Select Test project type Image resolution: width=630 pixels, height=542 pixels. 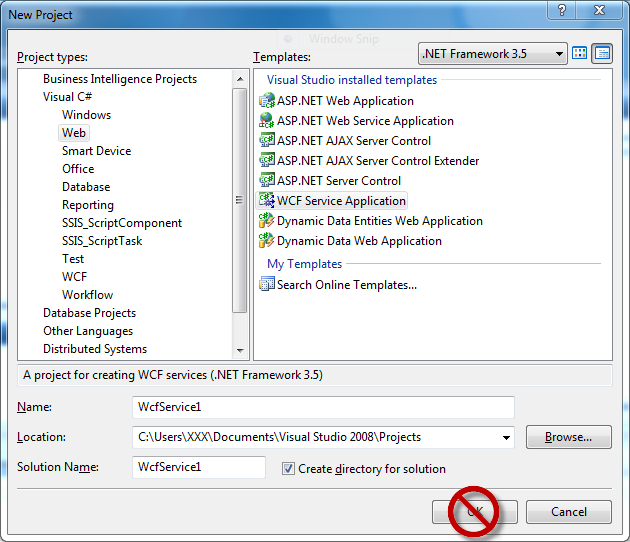click(x=73, y=259)
